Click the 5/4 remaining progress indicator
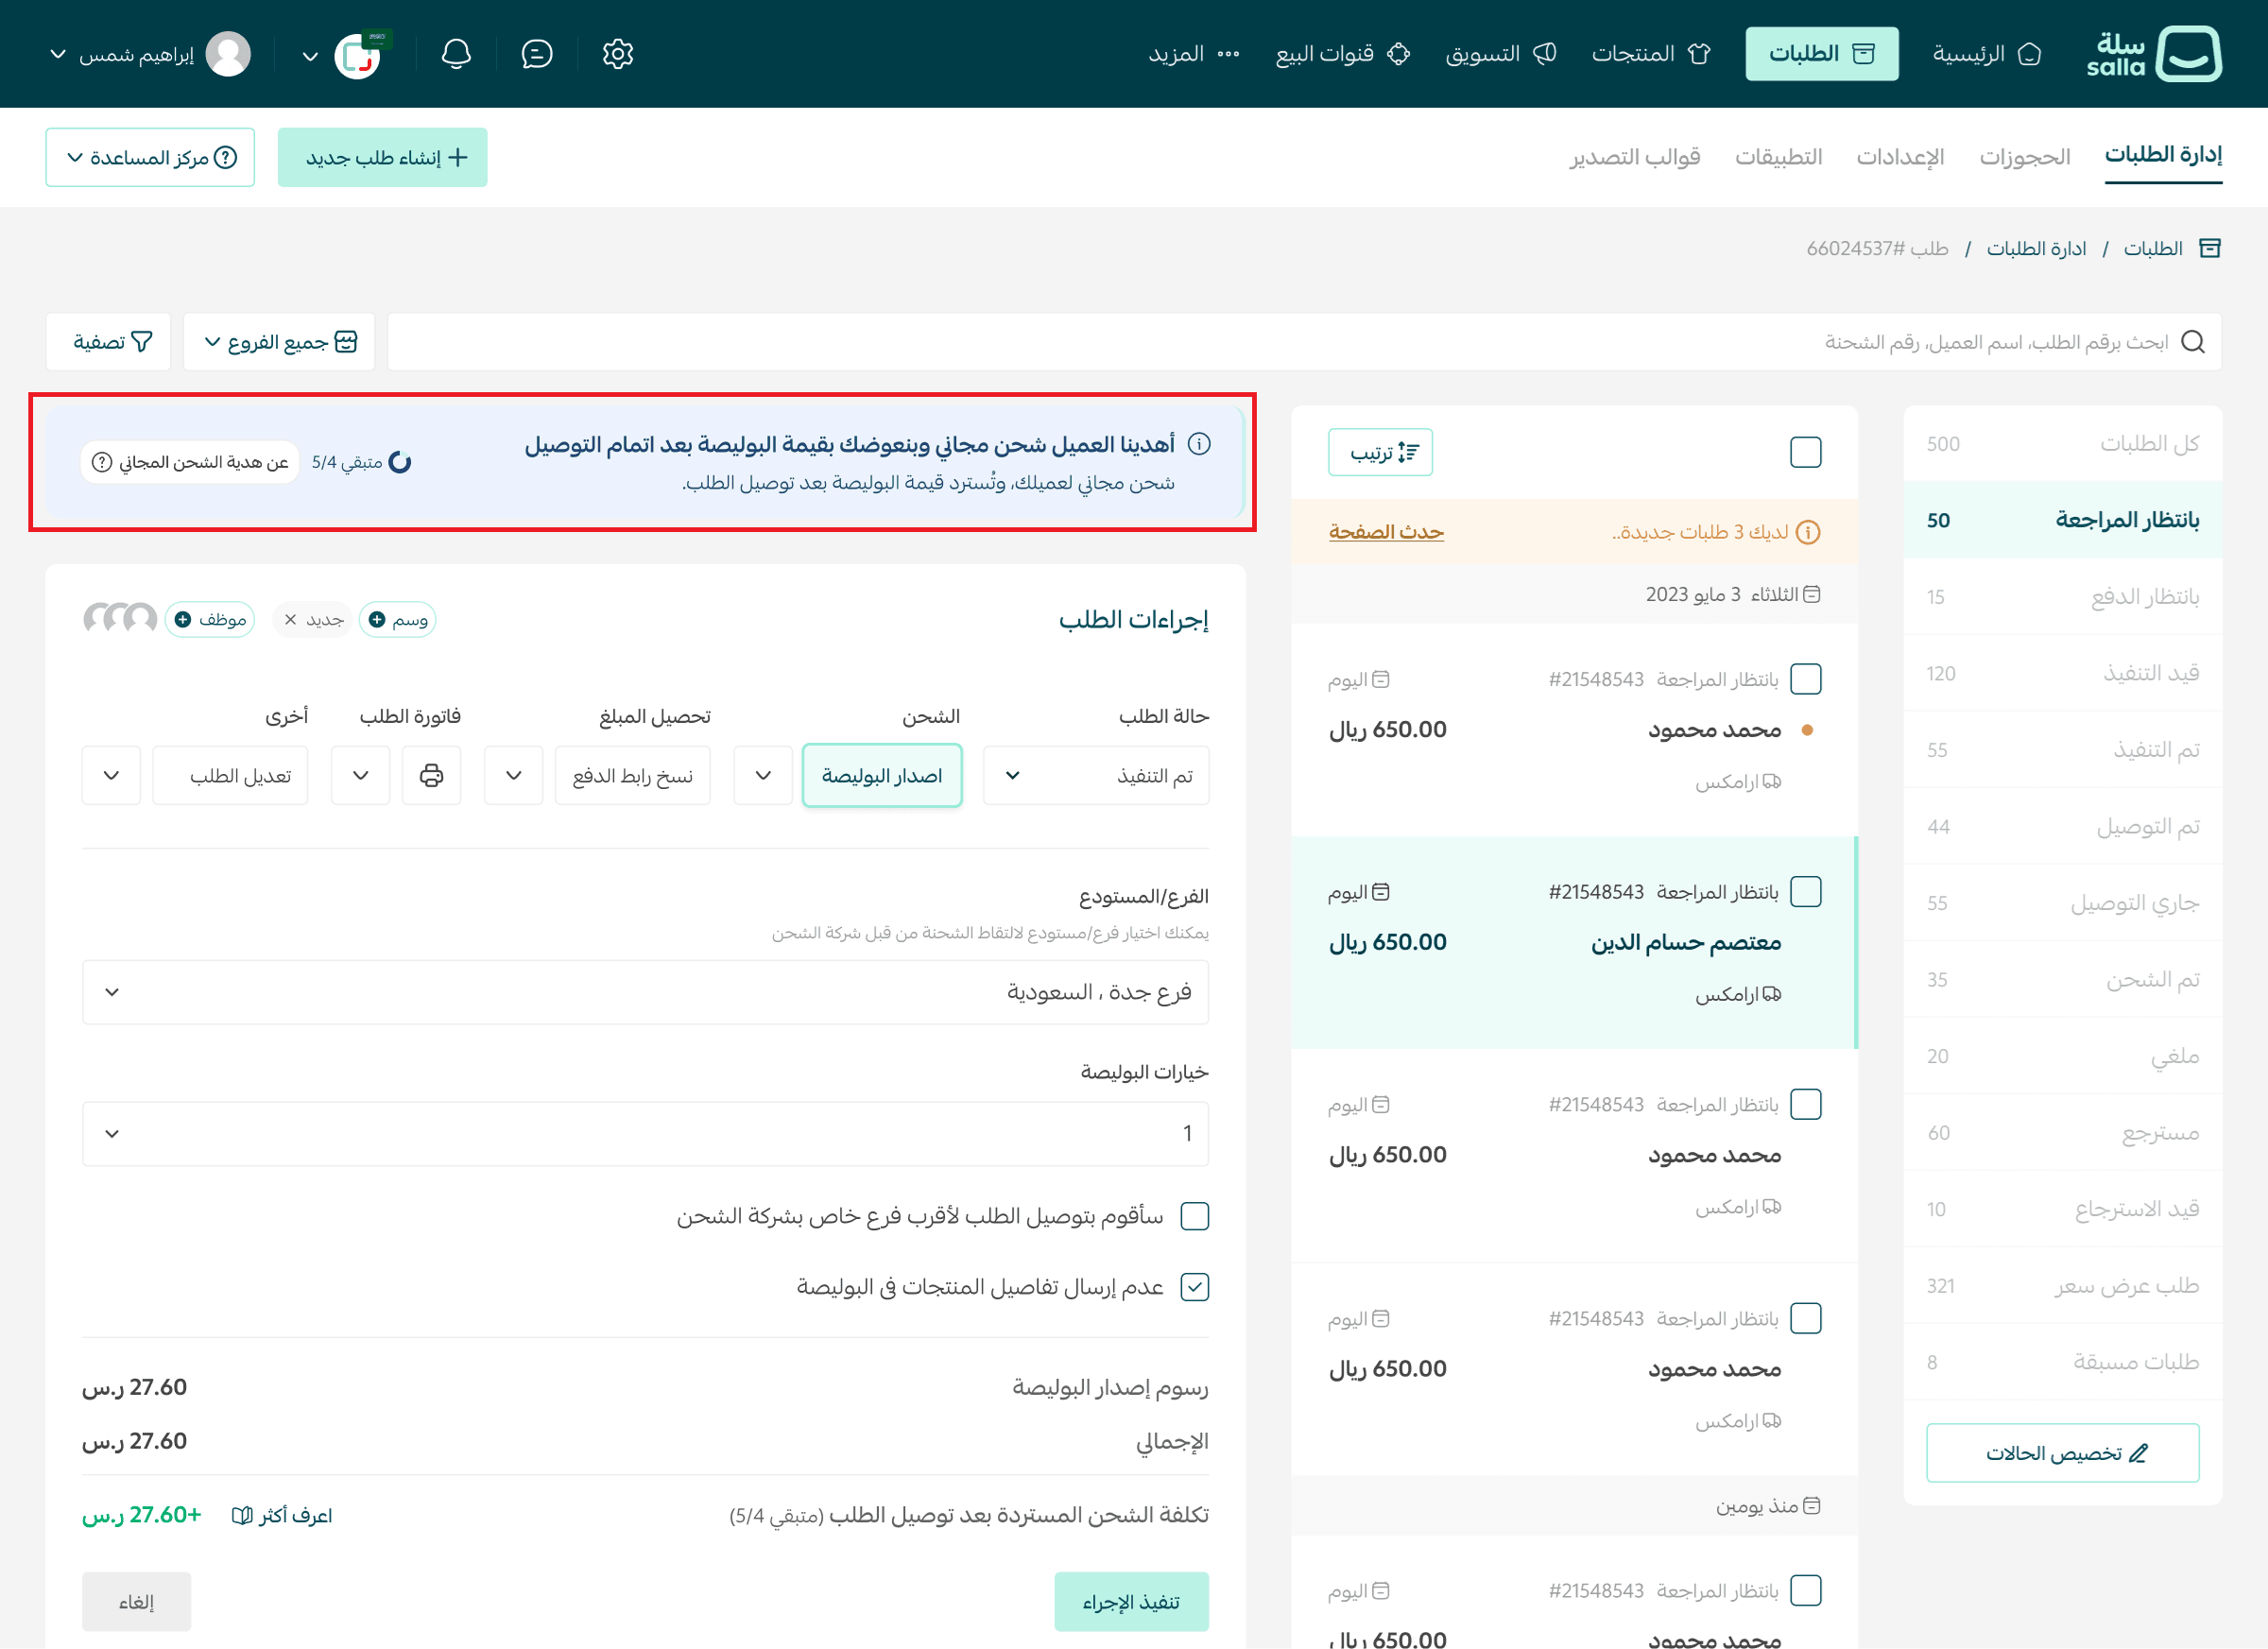This screenshot has height=1649, width=2268. coord(361,462)
